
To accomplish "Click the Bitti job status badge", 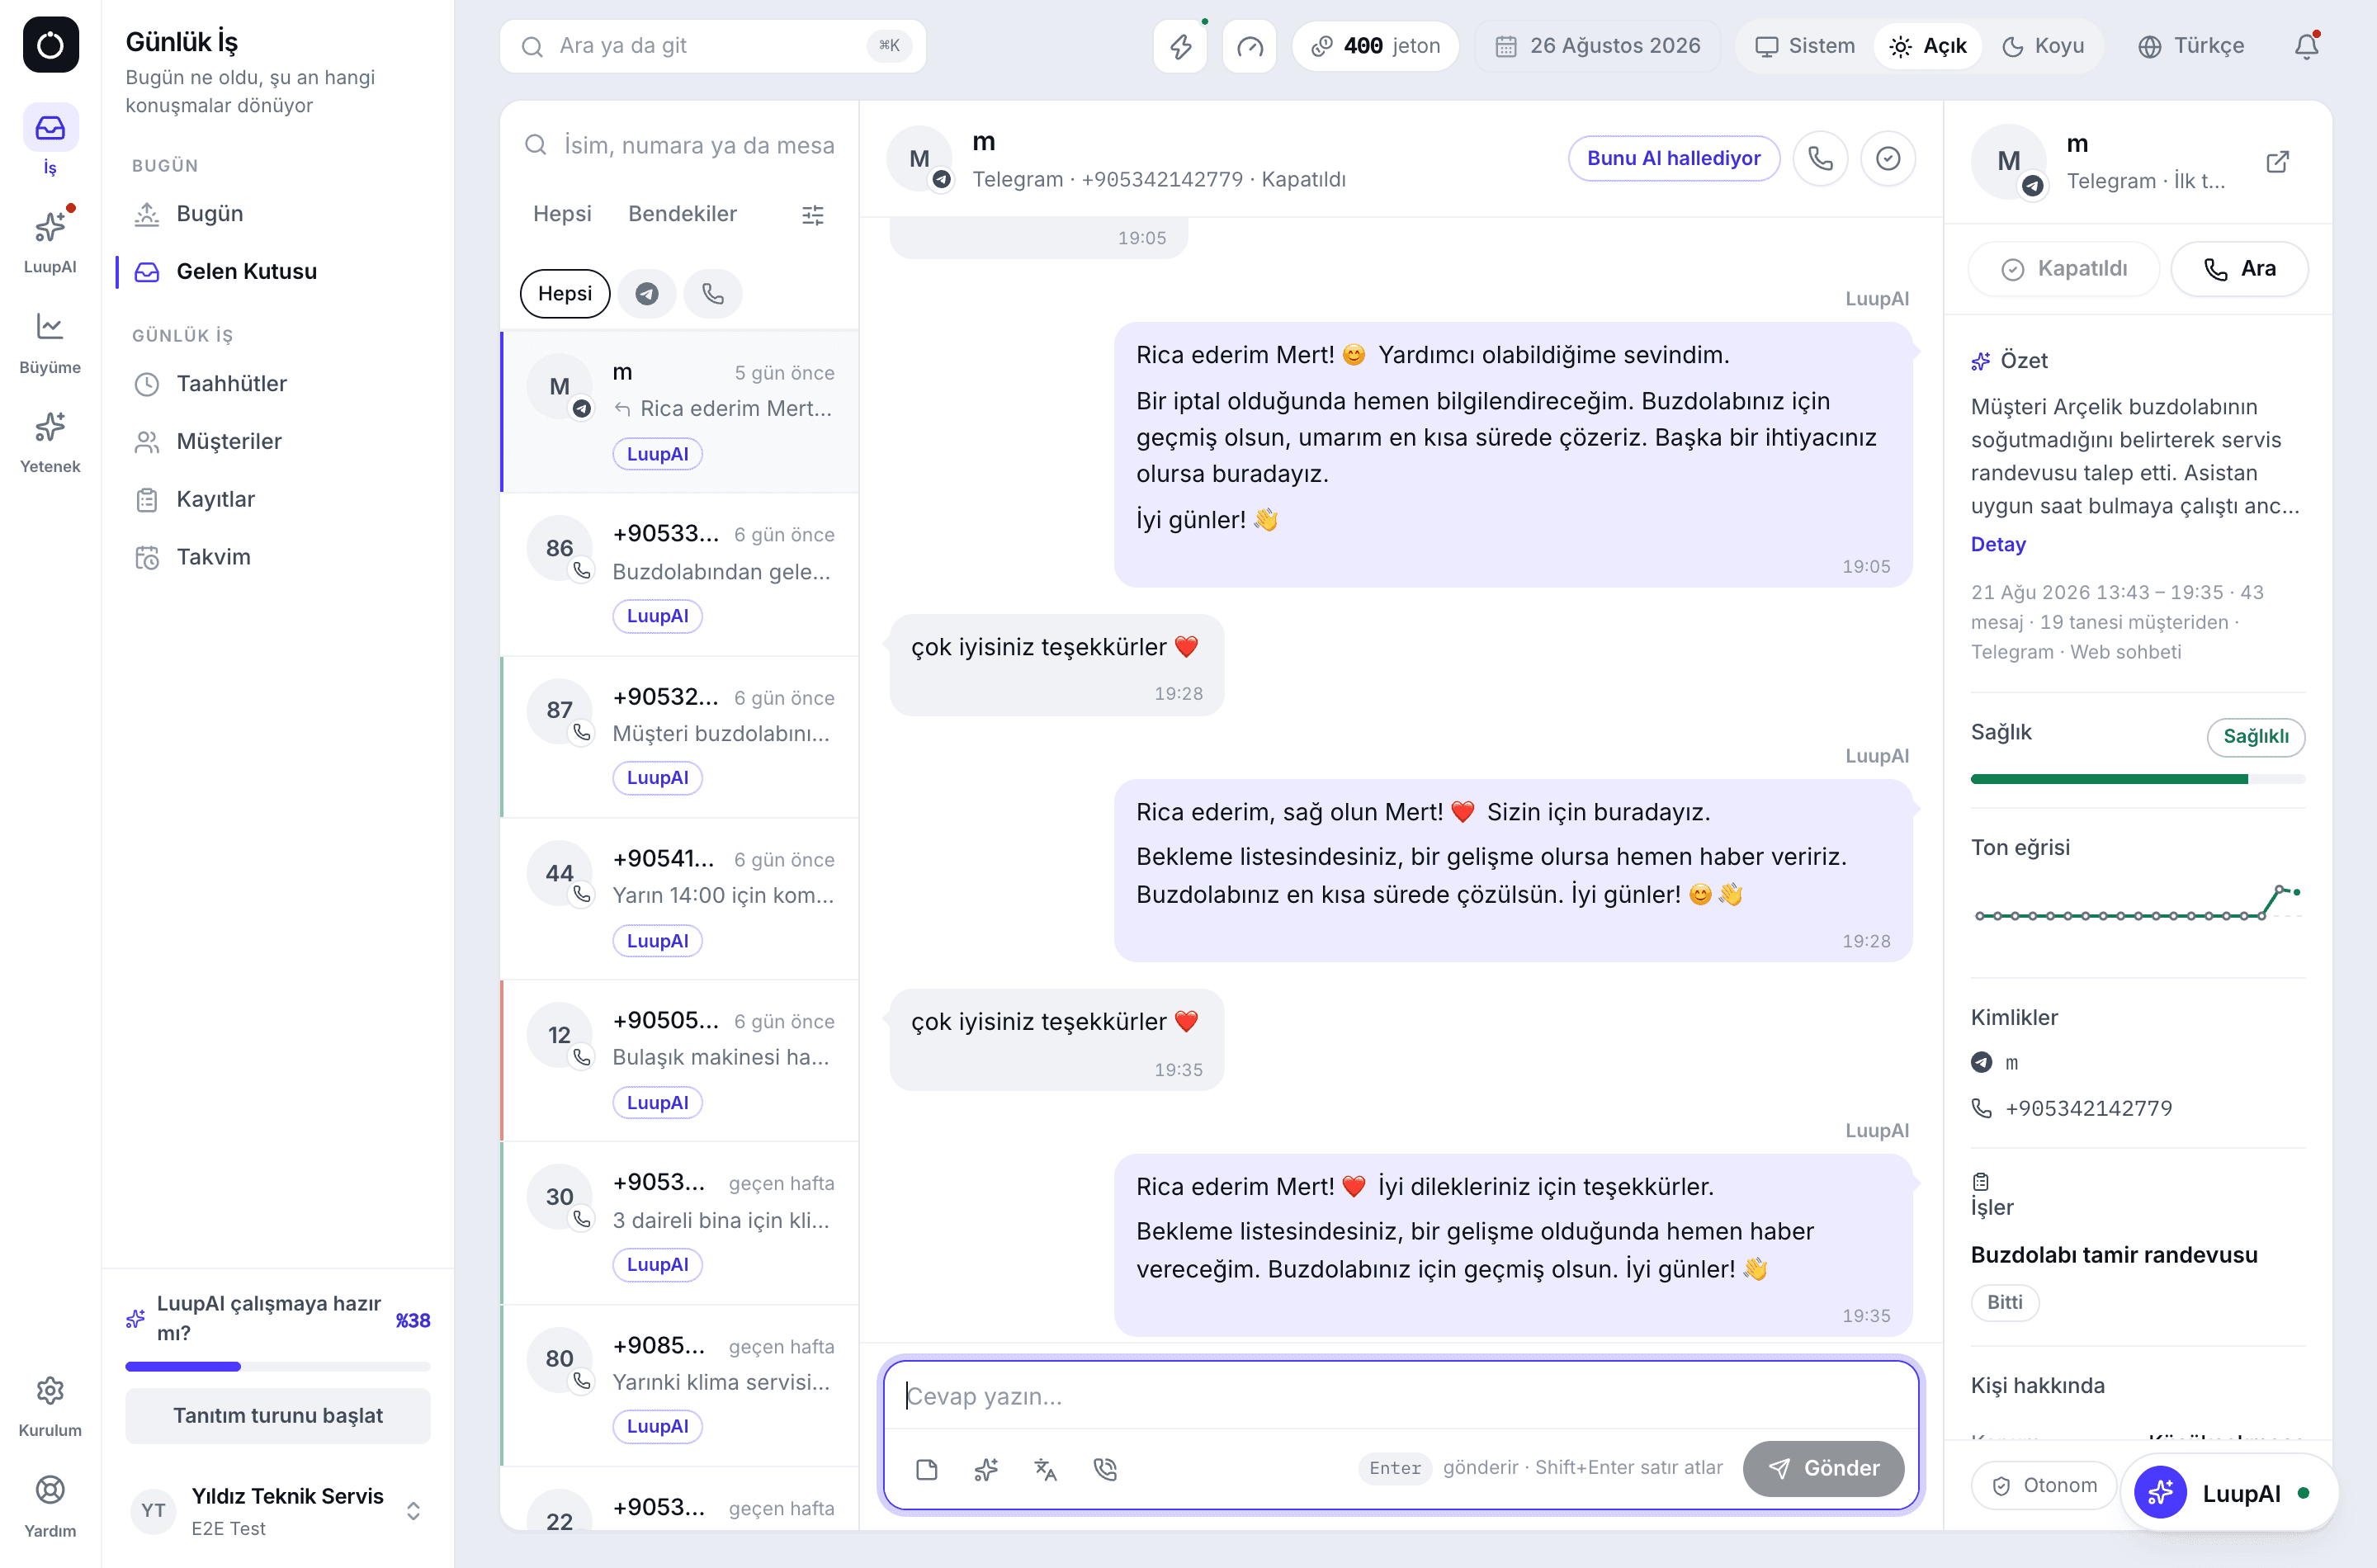I will (x=2004, y=1303).
